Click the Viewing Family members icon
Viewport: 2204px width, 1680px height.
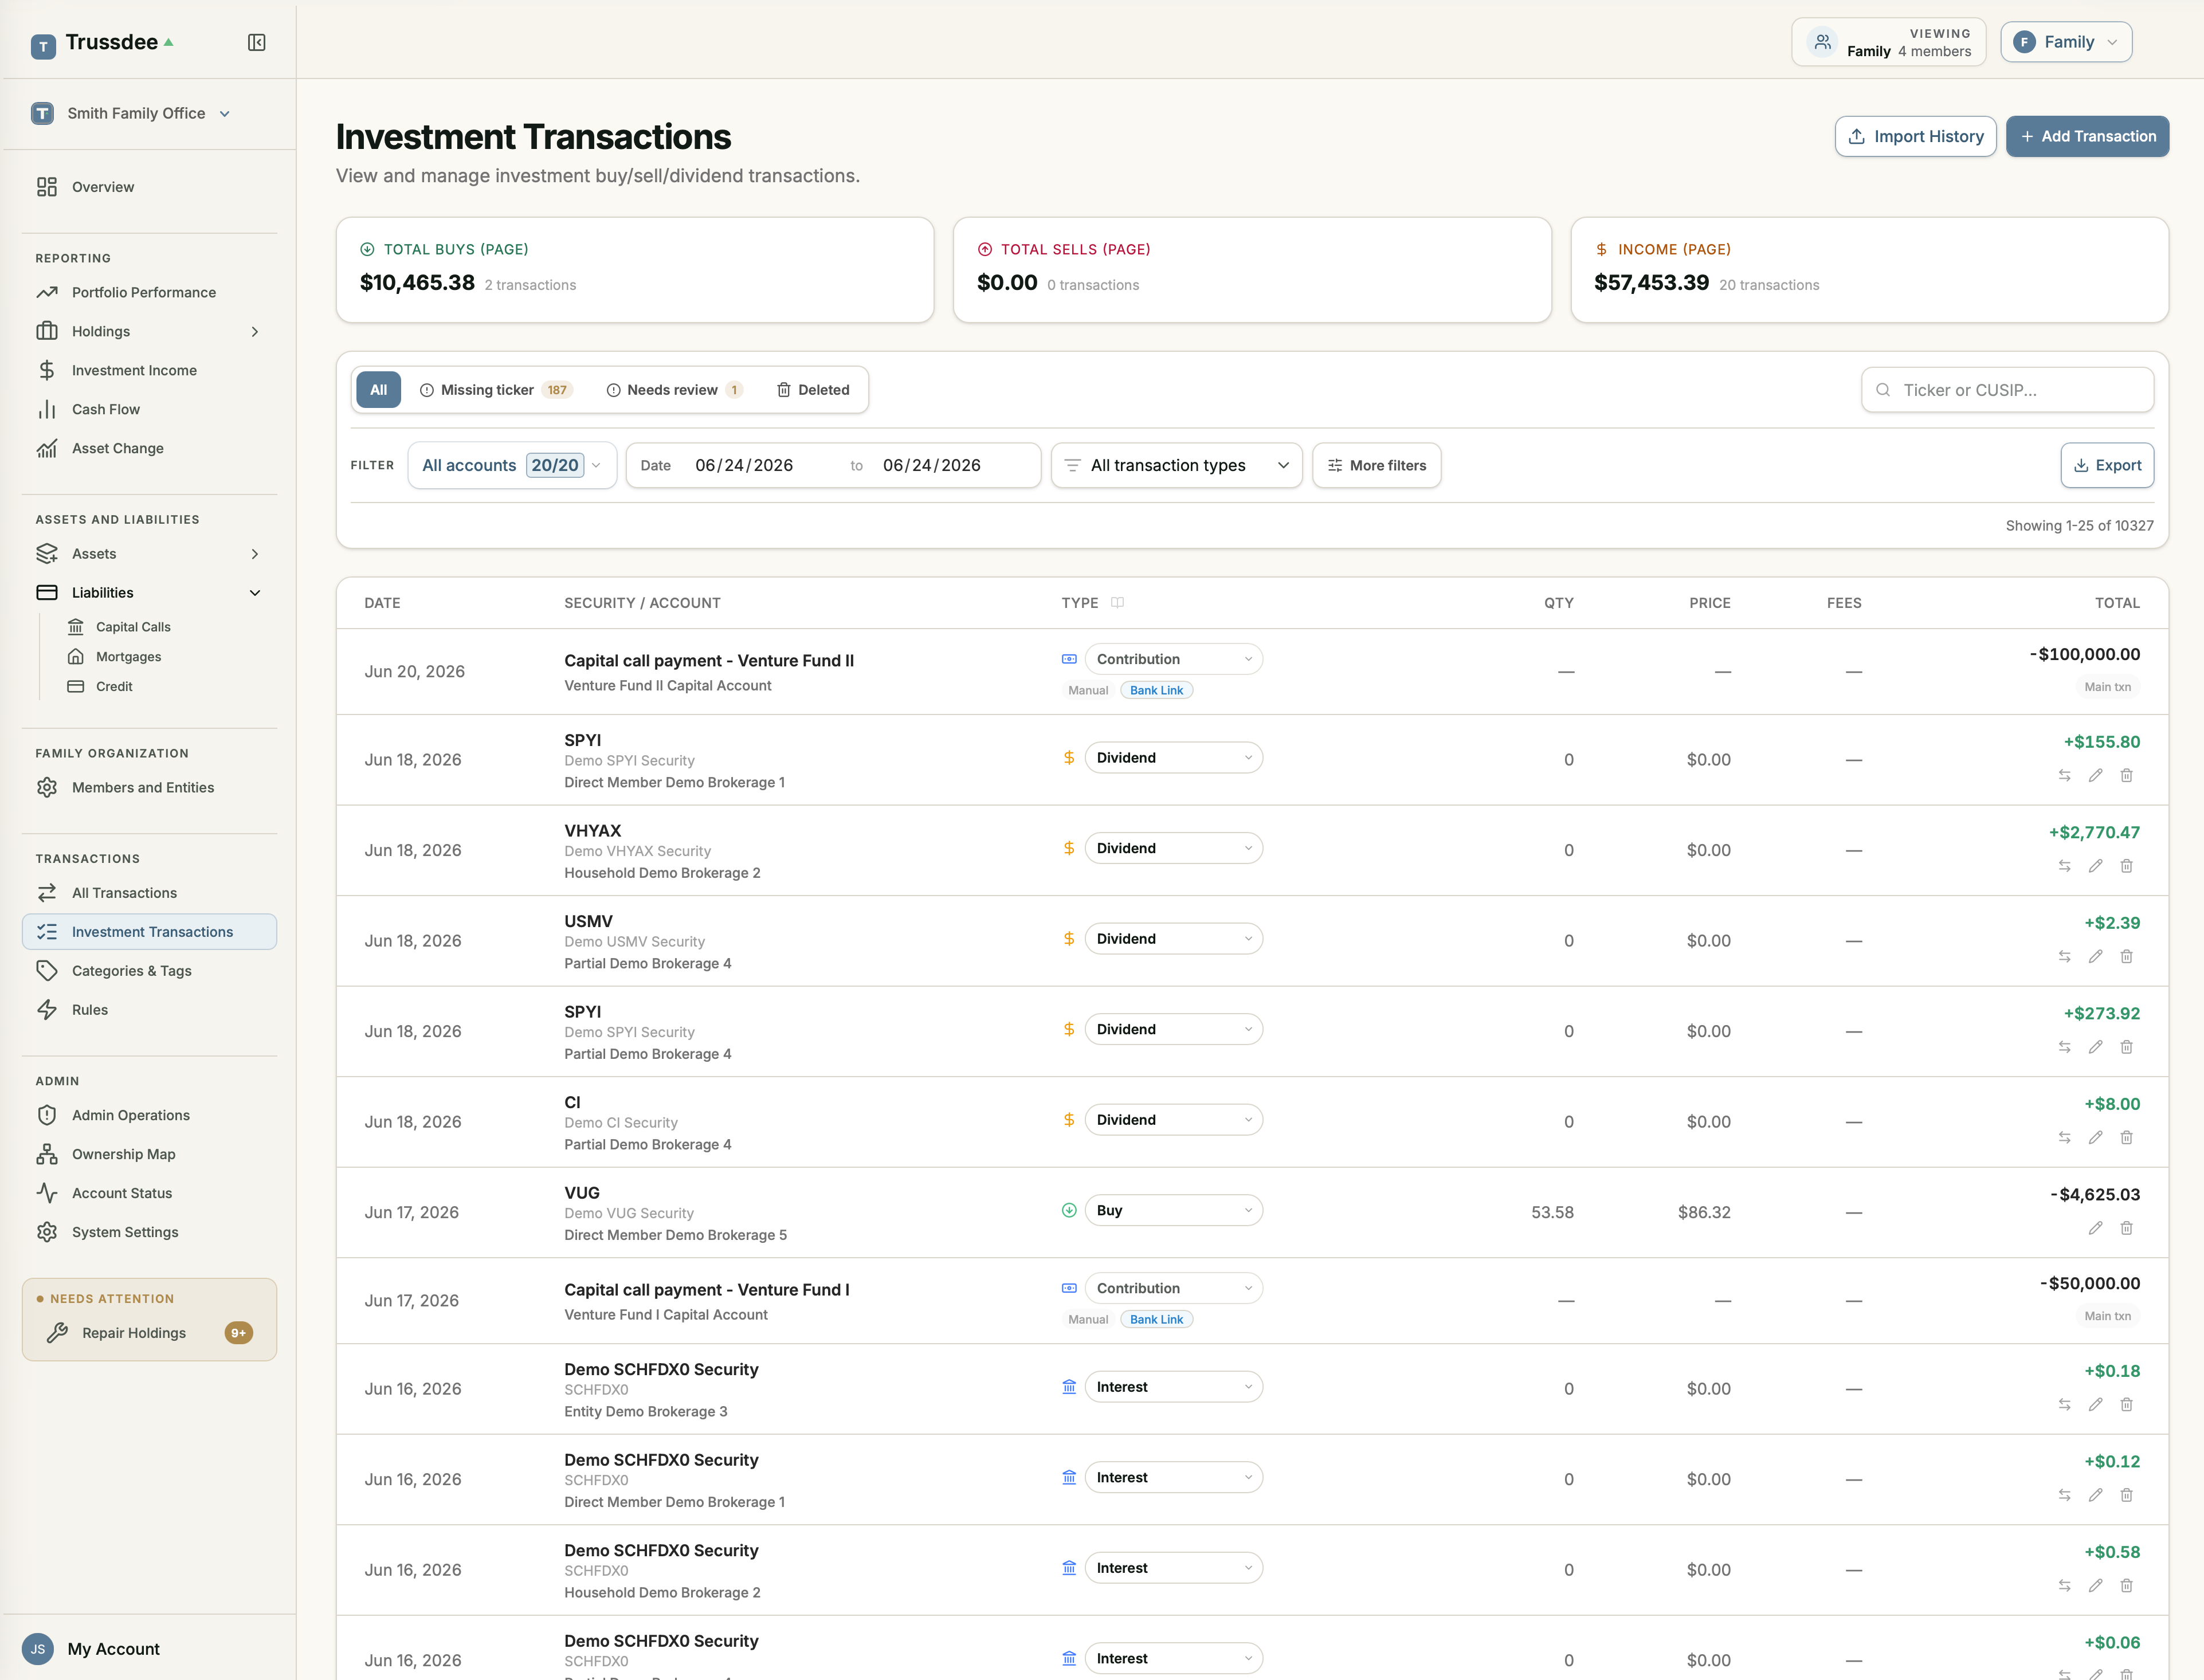pos(1822,42)
